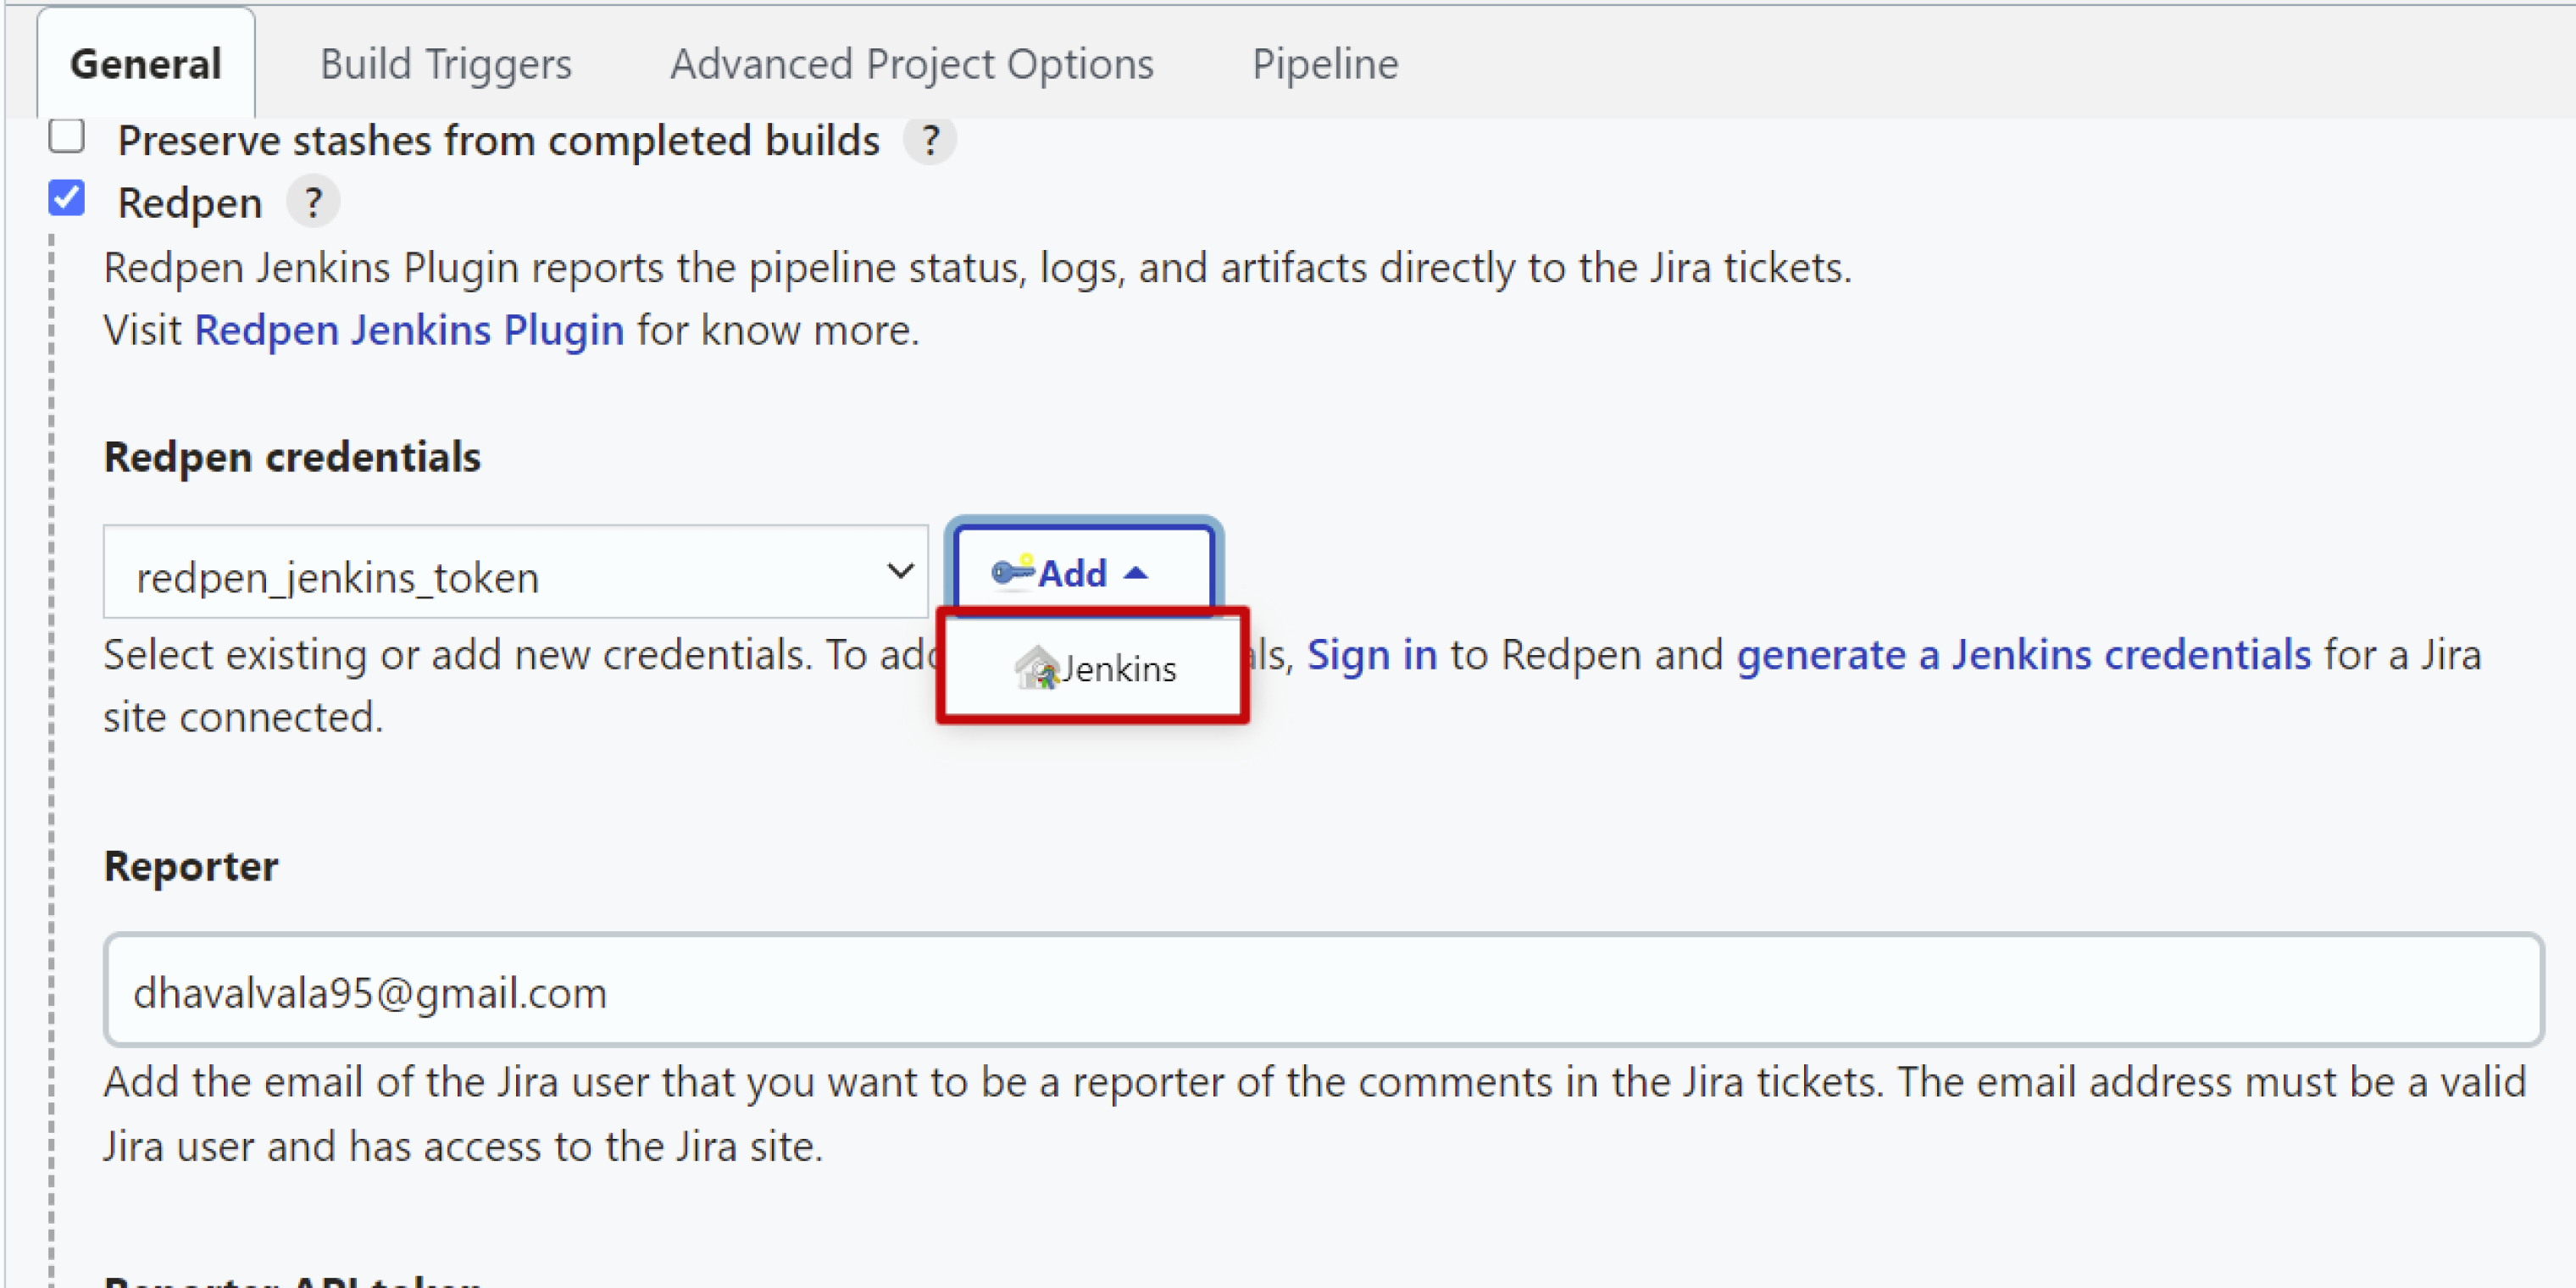The image size is (2576, 1288).
Task: Enable Preserve stashes from completed builds
Action: [67, 136]
